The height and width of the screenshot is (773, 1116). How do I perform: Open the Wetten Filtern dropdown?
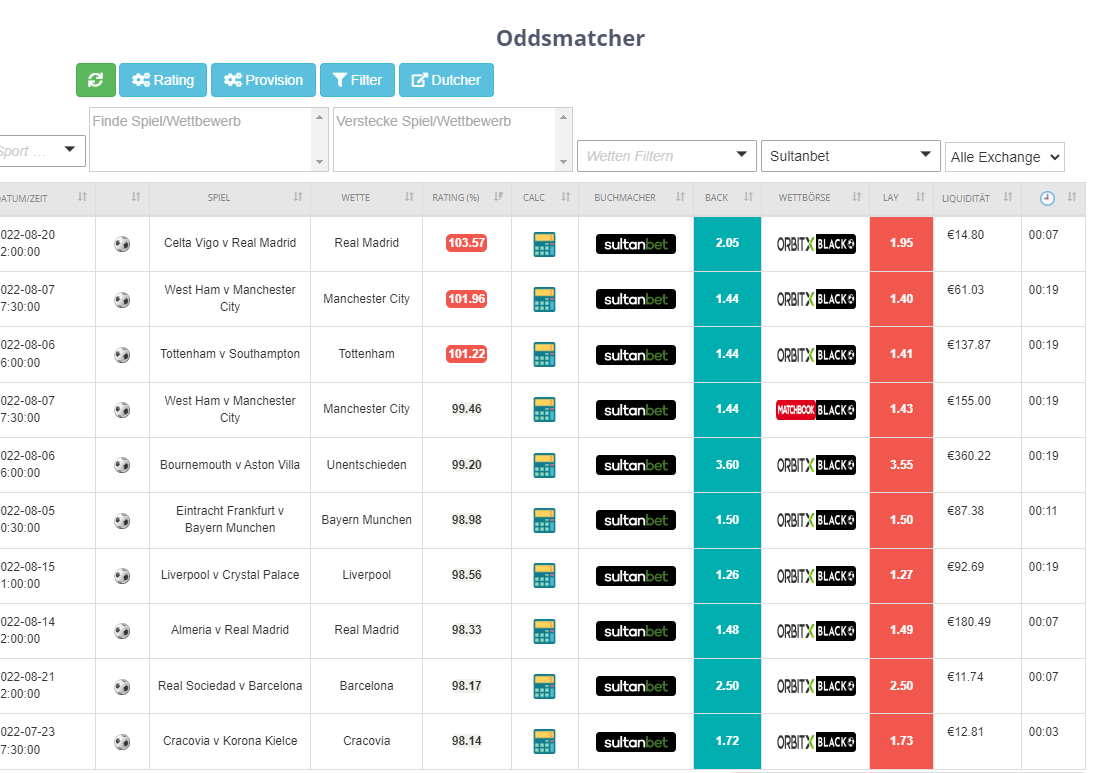(666, 156)
